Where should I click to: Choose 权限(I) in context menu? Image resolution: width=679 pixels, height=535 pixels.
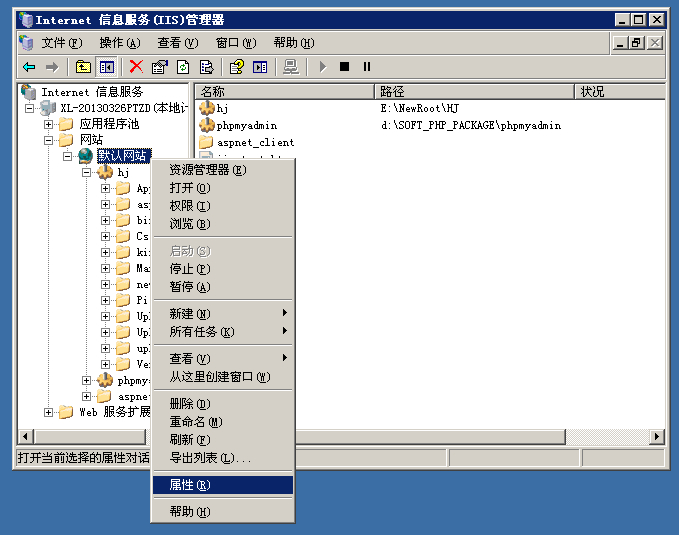pyautogui.click(x=223, y=206)
